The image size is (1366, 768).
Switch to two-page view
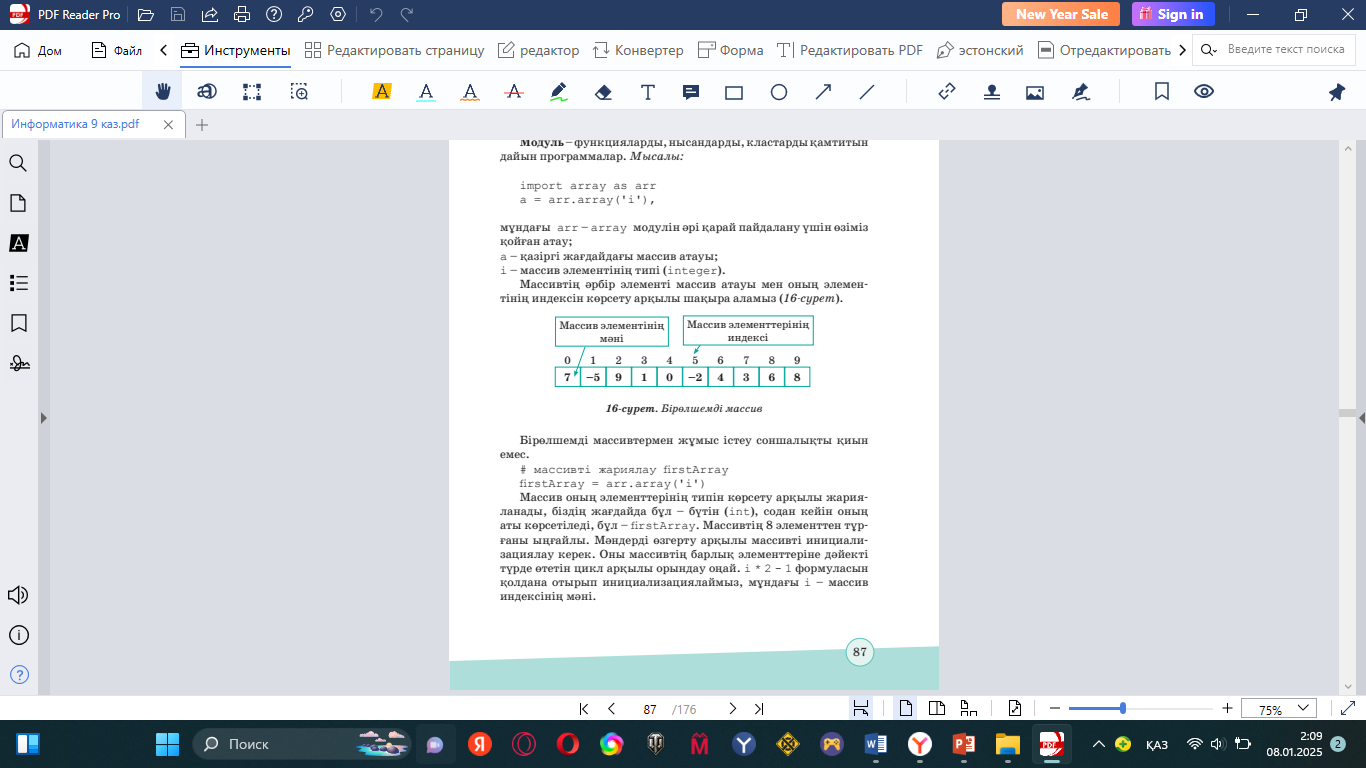[x=937, y=709]
